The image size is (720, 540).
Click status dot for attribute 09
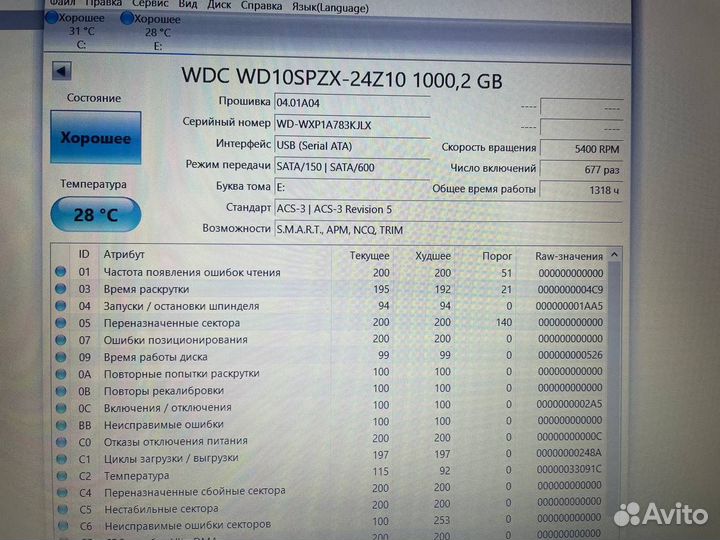coord(61,357)
